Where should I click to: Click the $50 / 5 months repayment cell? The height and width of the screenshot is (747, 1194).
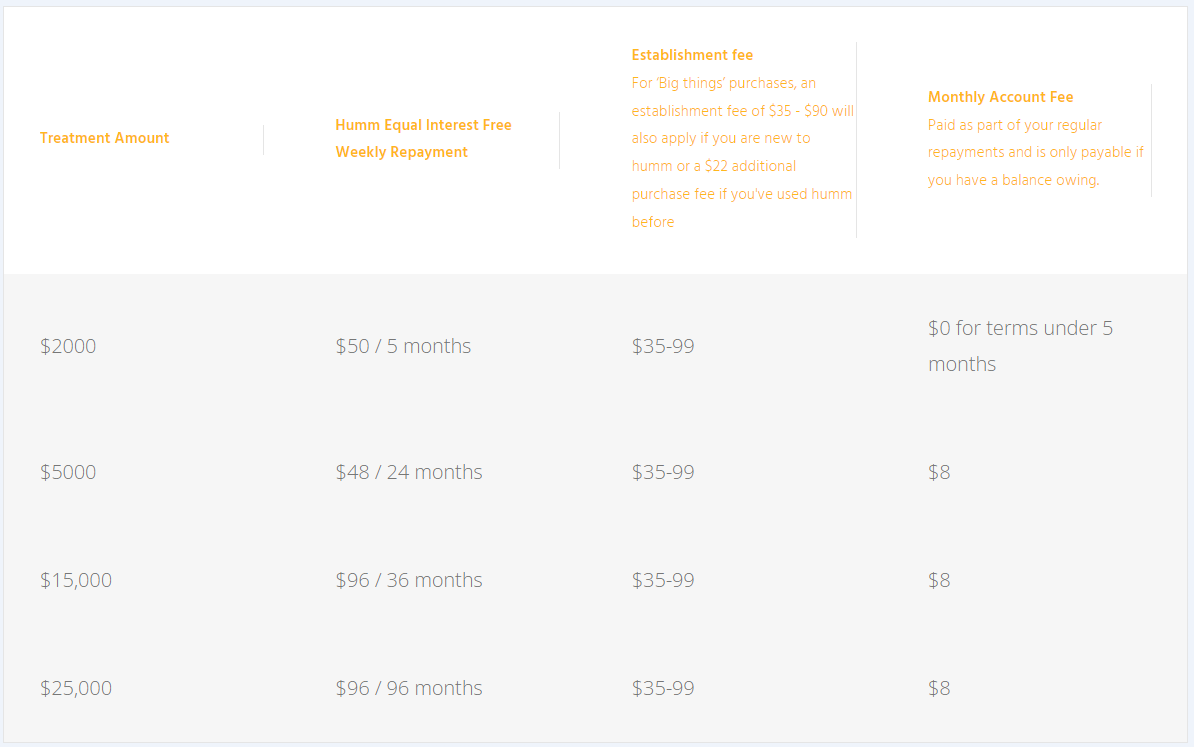tap(404, 346)
